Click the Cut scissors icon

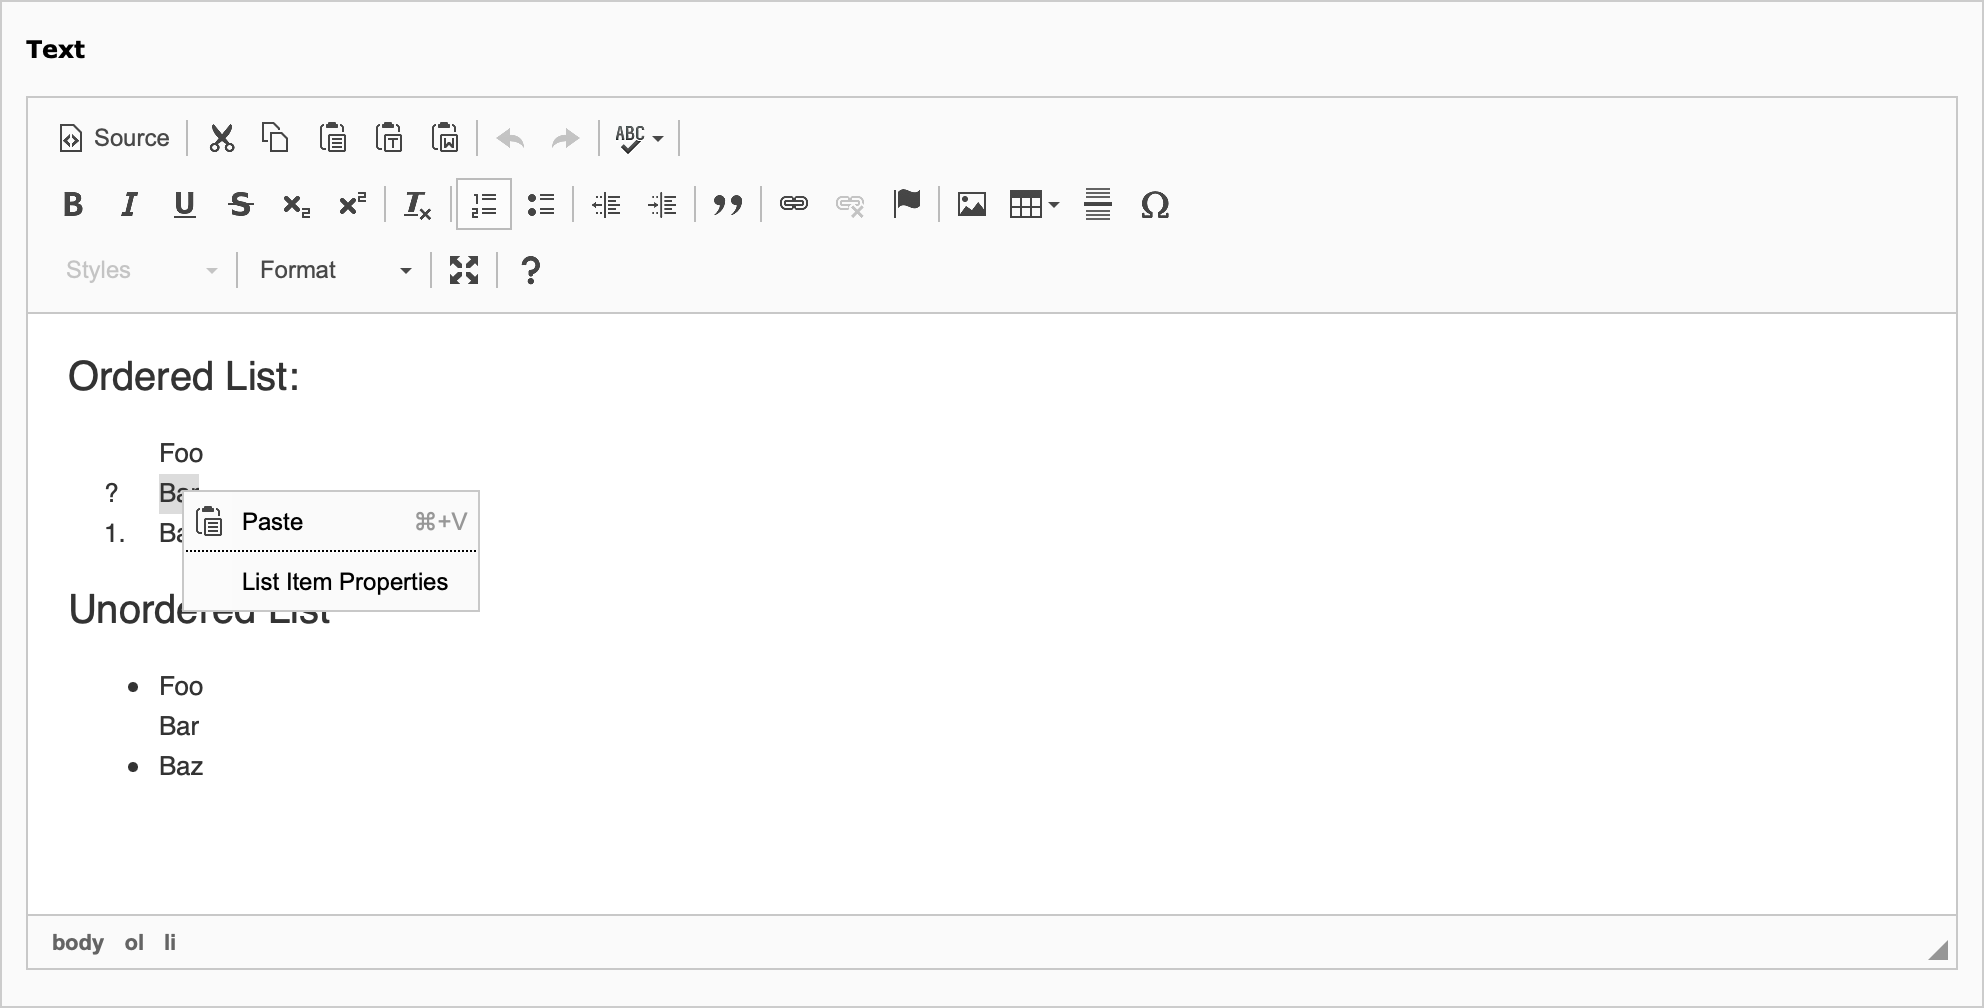221,138
